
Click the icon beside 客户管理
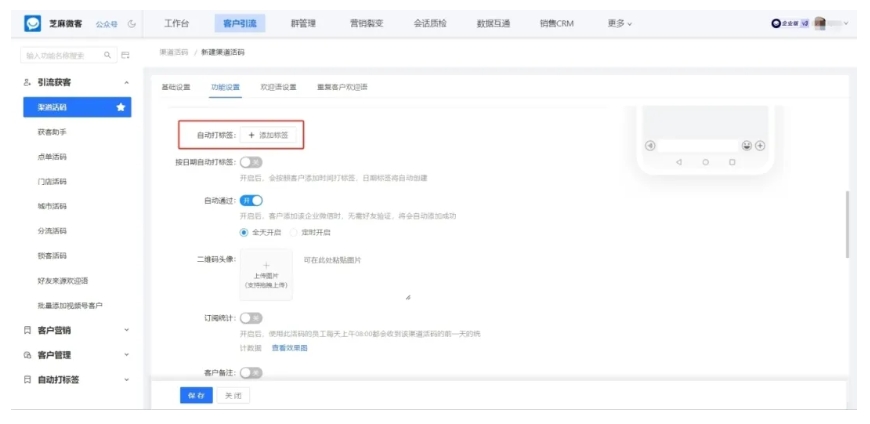(27, 355)
